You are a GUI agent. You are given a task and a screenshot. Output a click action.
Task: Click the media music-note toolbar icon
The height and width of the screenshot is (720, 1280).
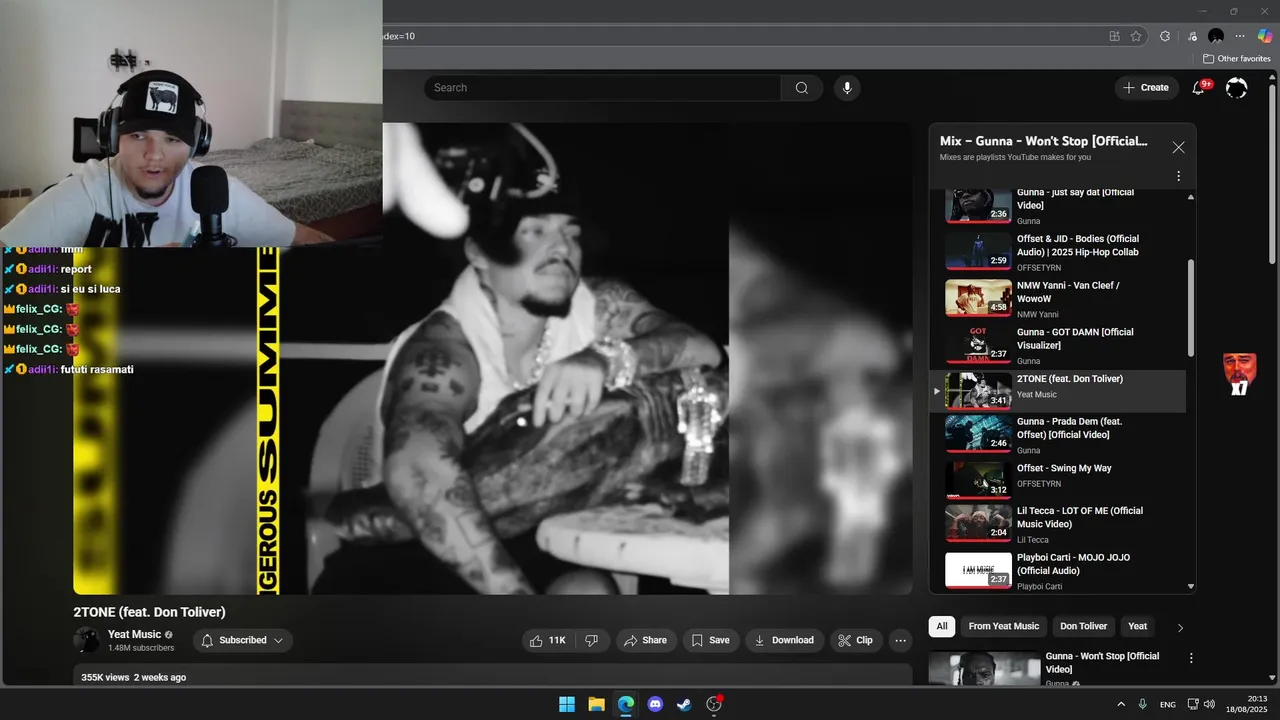click(1190, 36)
